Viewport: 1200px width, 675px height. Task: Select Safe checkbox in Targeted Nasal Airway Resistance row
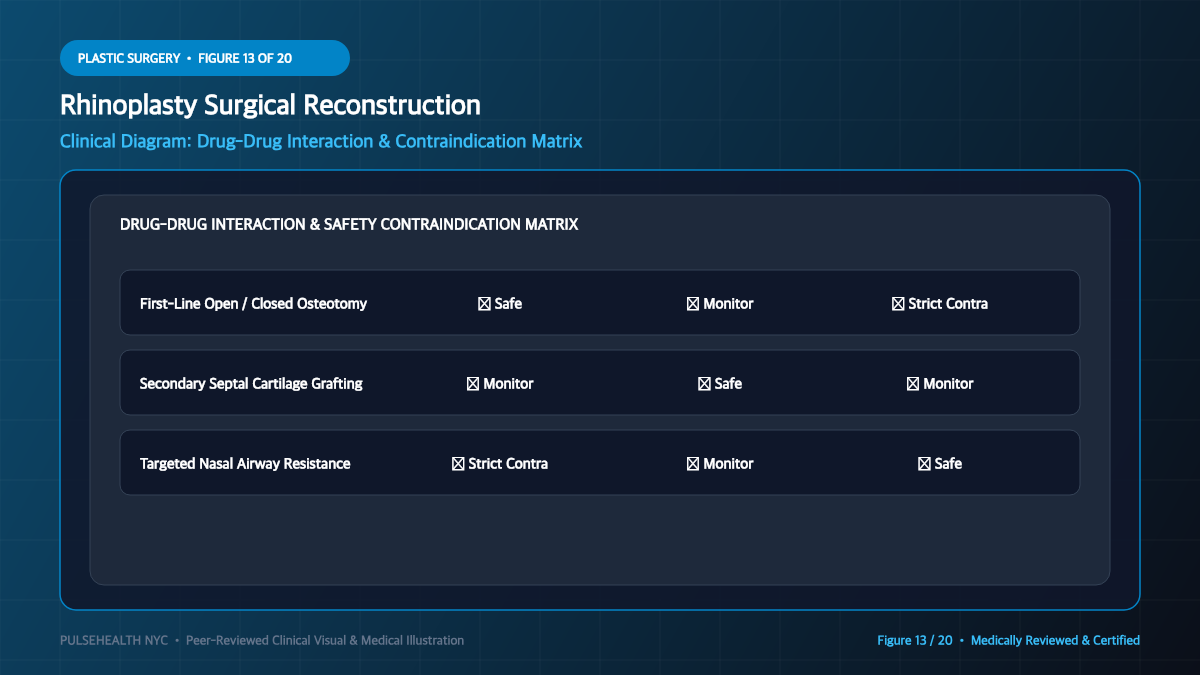tap(924, 464)
